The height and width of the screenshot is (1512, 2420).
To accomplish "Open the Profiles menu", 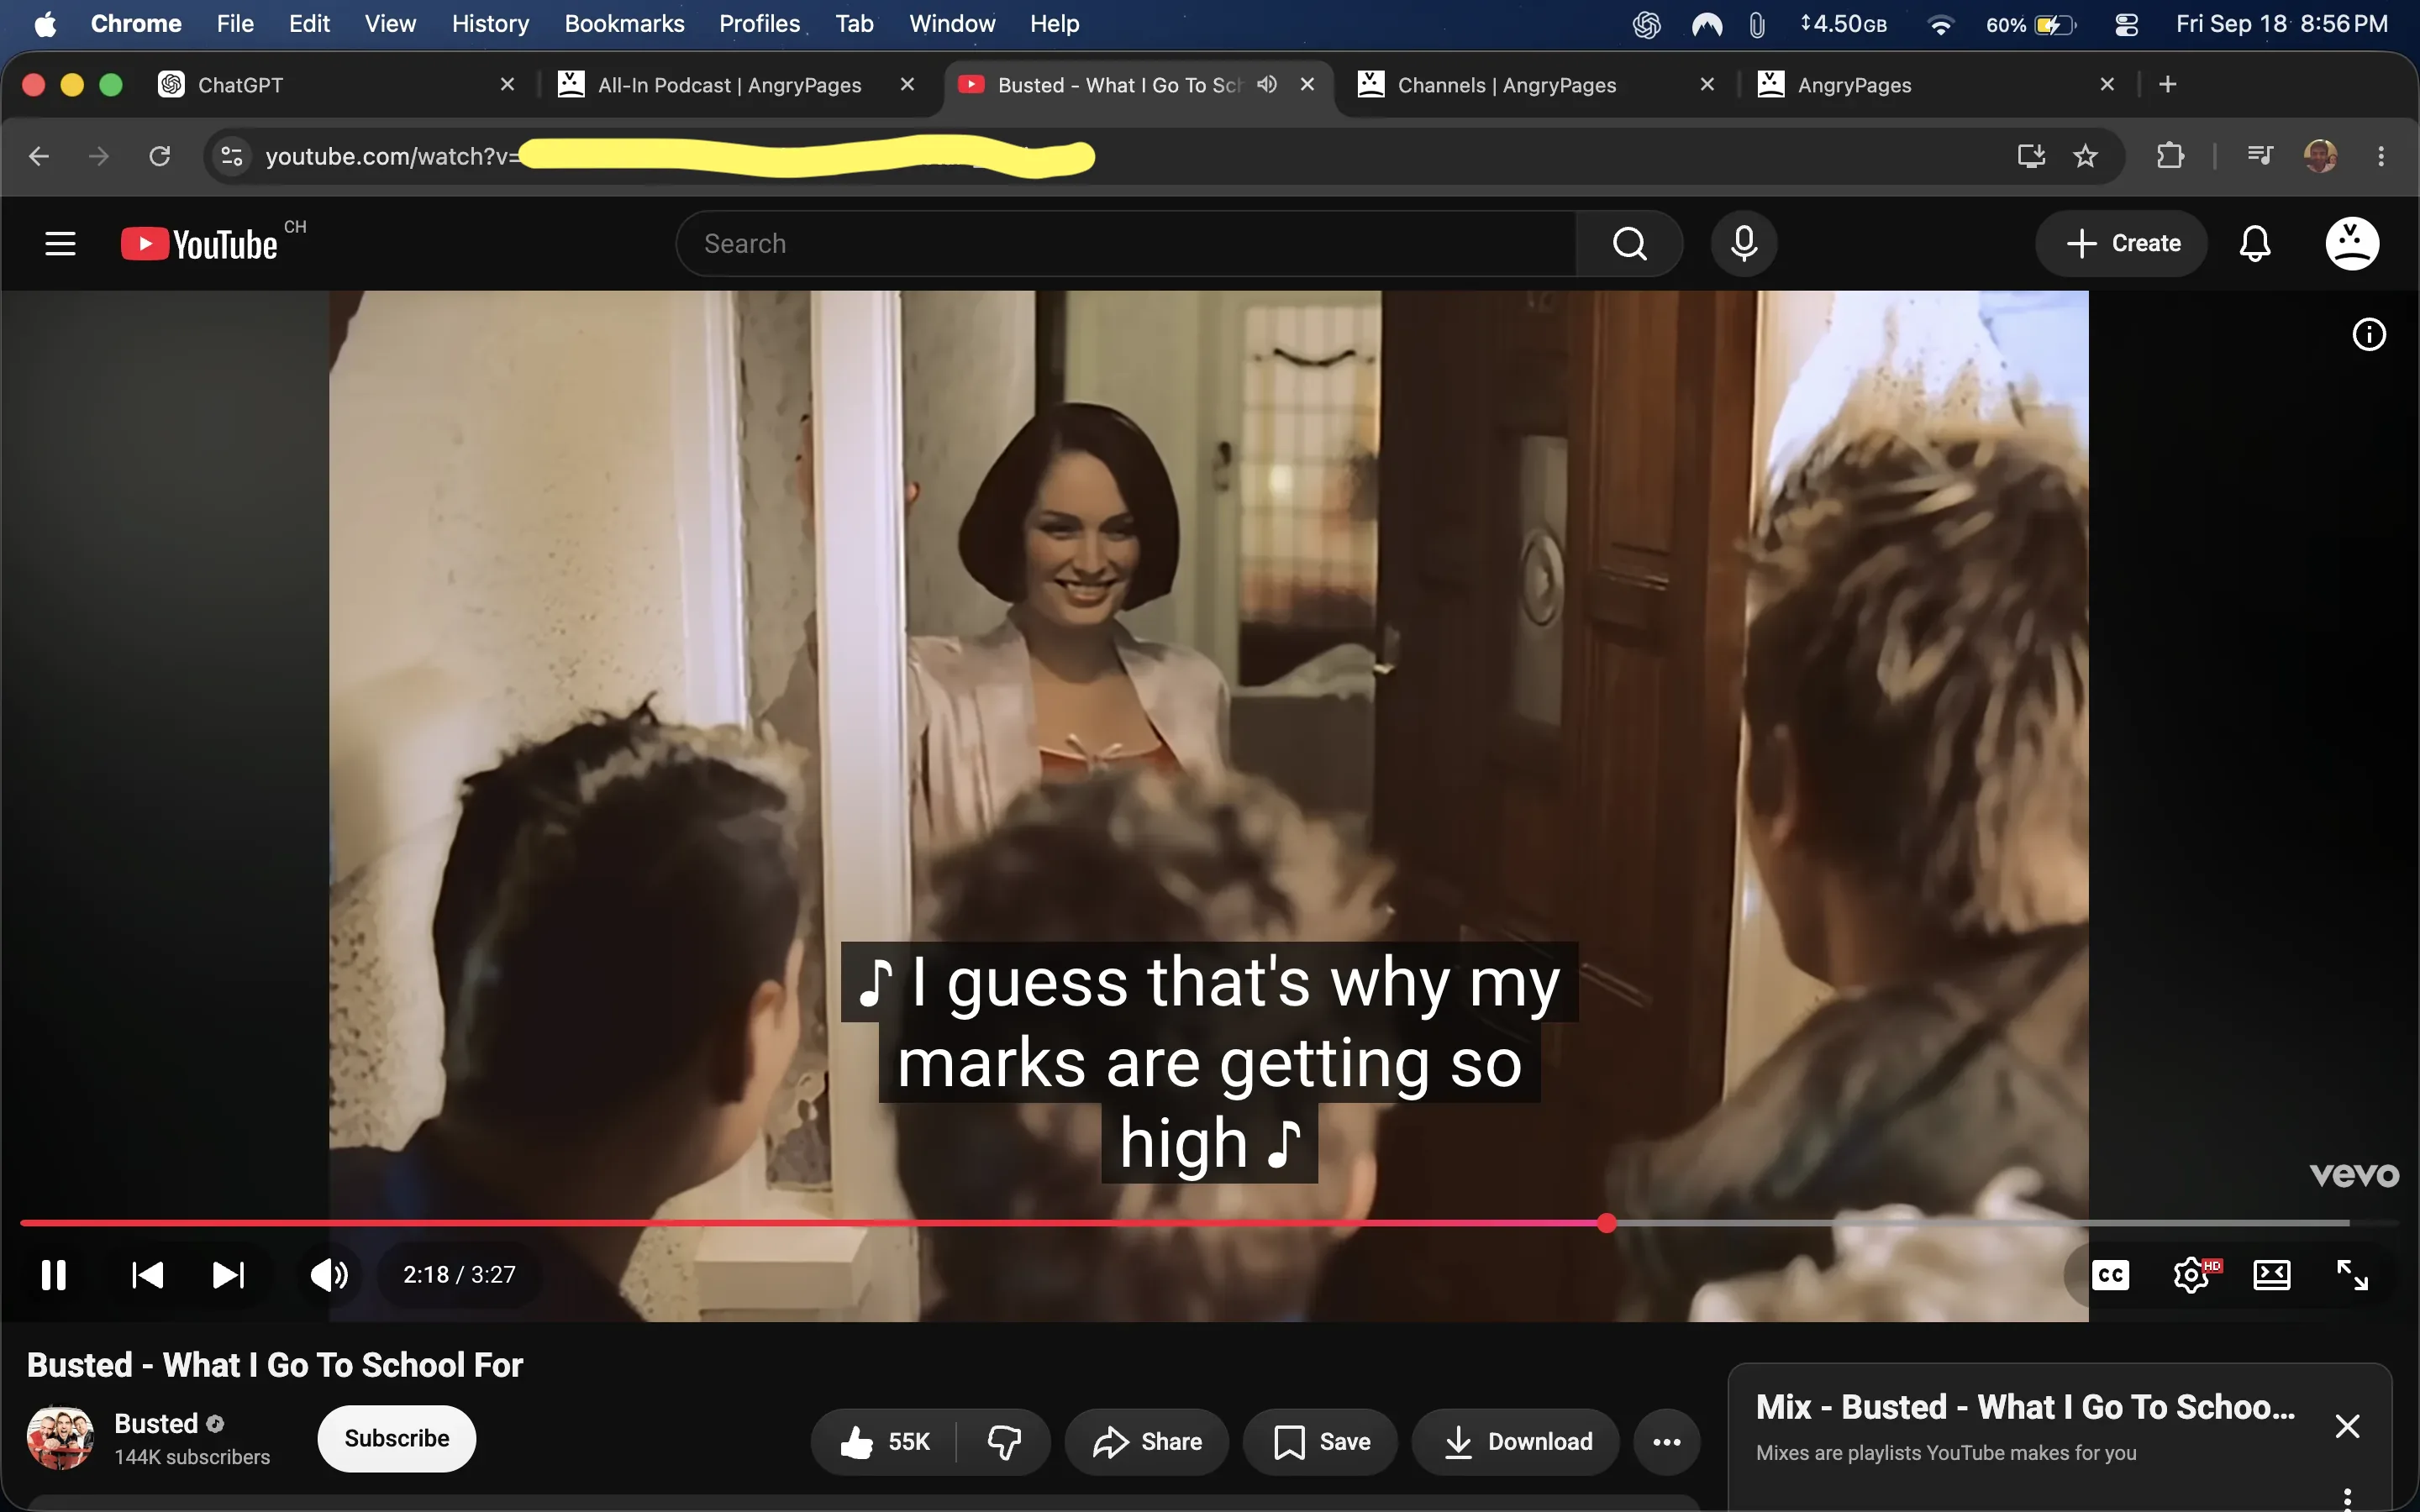I will (x=759, y=24).
